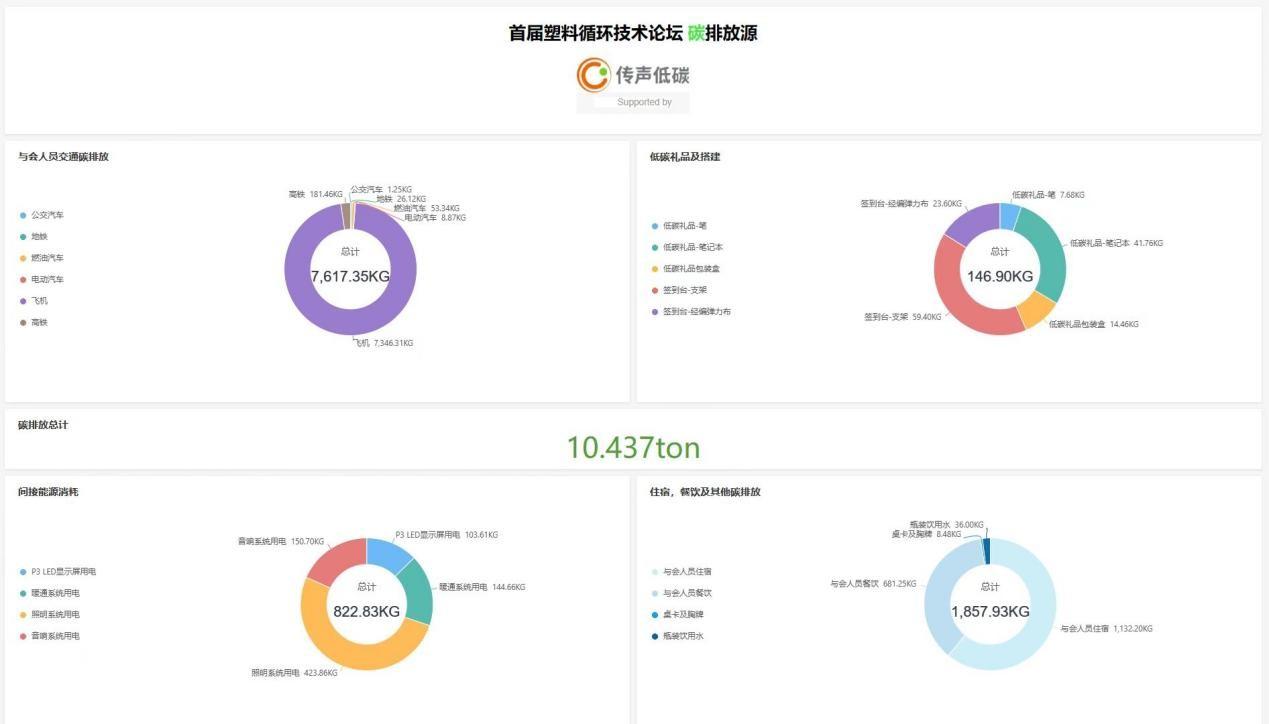
Task: Toggle 瓶装饮用水 legend entry
Action: pos(678,636)
